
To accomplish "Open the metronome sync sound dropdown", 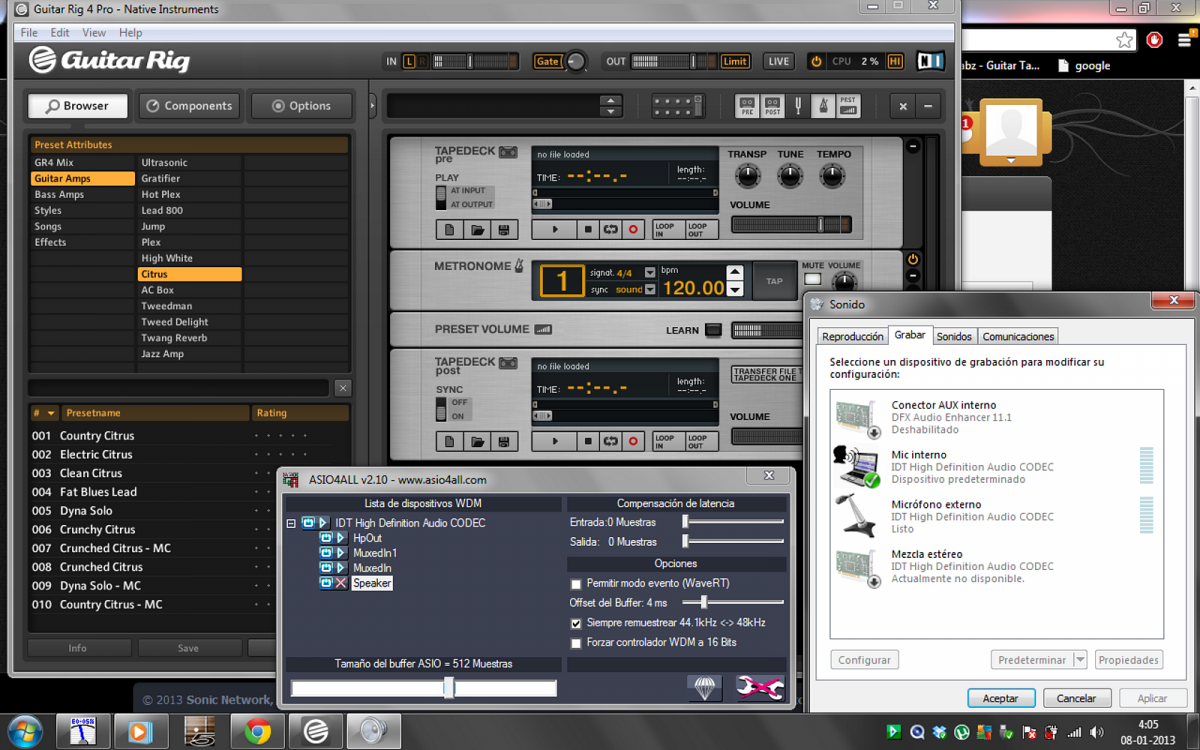I will (x=650, y=290).
